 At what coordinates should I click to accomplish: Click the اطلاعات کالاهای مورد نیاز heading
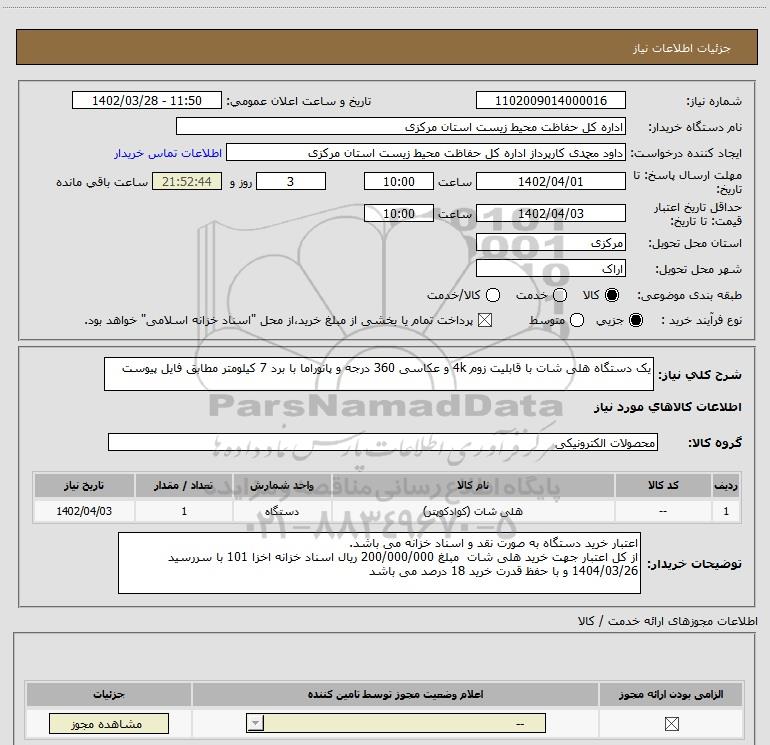click(667, 407)
